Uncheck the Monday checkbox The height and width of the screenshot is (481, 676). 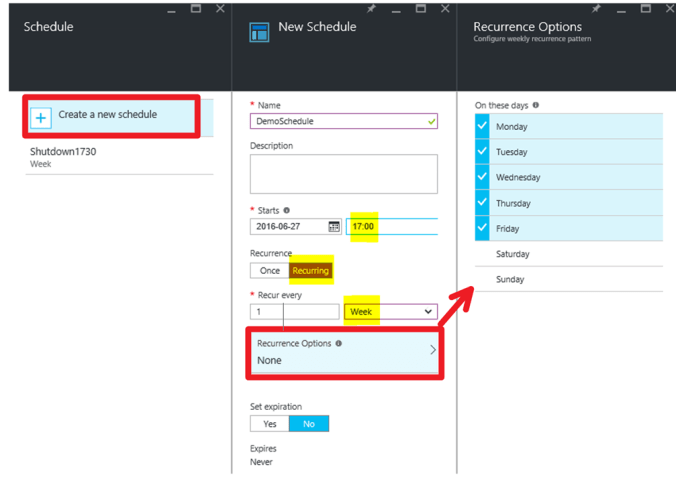click(x=483, y=127)
